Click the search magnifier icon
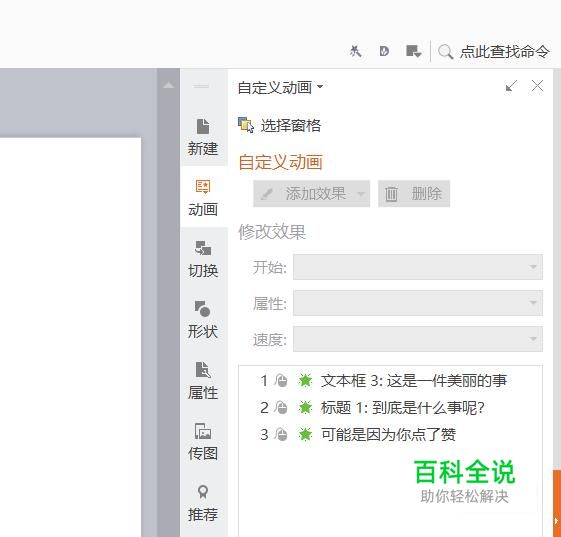Screen dimensions: 561x537 445,52
